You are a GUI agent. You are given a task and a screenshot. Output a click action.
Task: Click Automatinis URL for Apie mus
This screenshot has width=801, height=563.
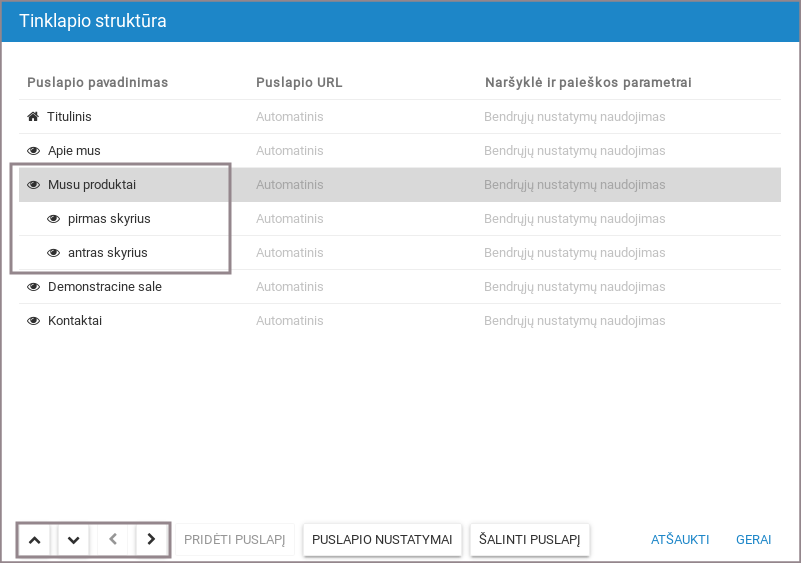coord(290,151)
